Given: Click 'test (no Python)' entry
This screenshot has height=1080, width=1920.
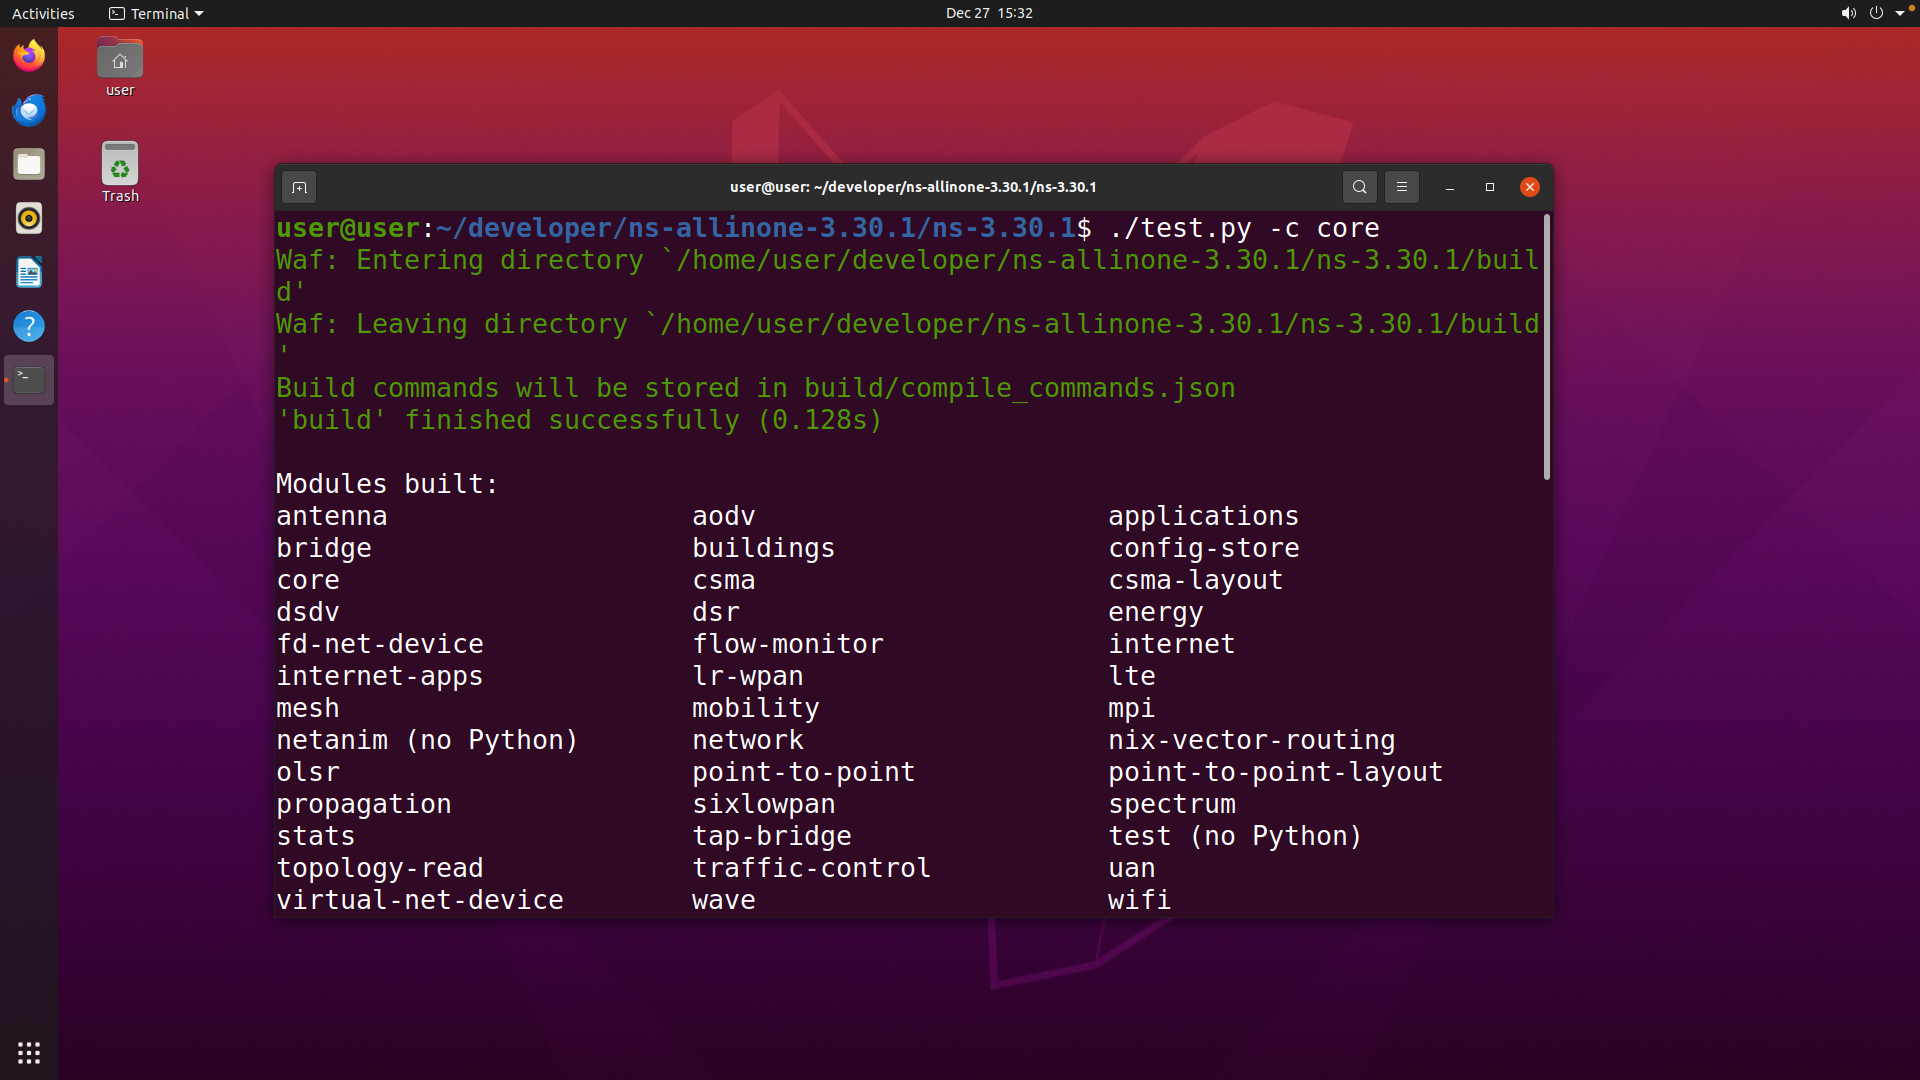Looking at the screenshot, I should pyautogui.click(x=1235, y=836).
